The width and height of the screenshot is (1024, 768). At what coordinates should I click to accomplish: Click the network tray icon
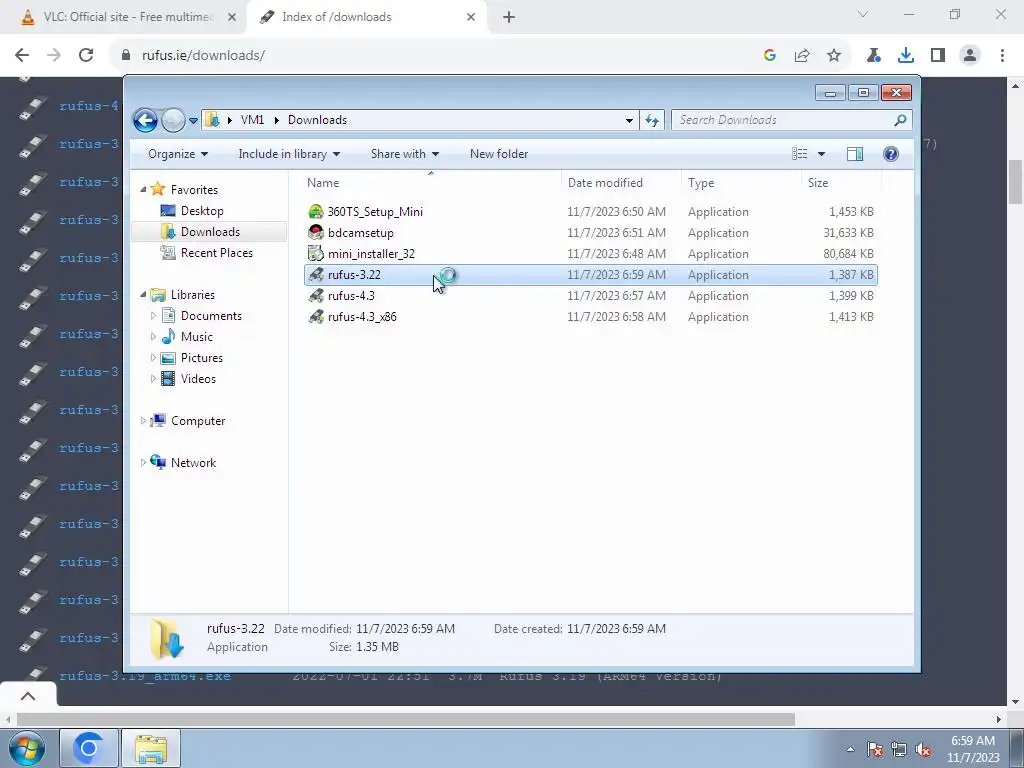tap(899, 749)
